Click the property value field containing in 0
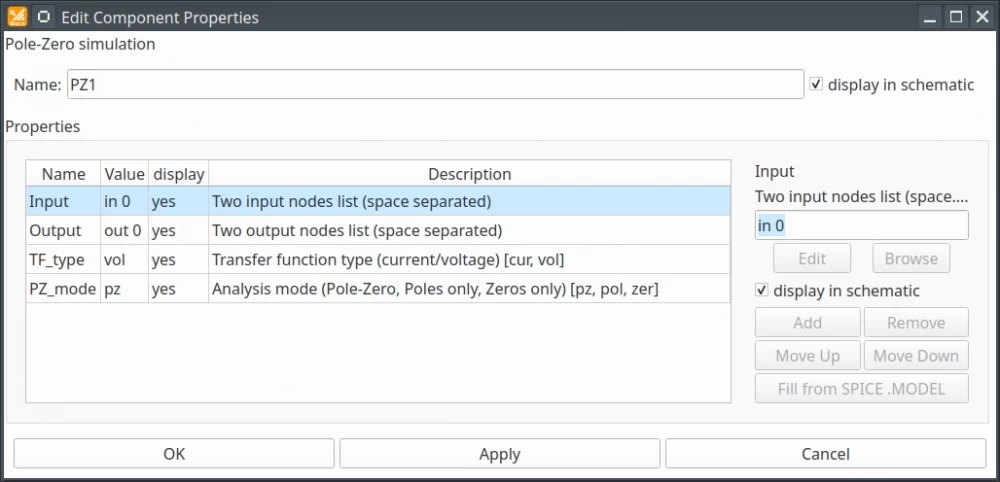Image resolution: width=1000 pixels, height=482 pixels. pos(862,225)
